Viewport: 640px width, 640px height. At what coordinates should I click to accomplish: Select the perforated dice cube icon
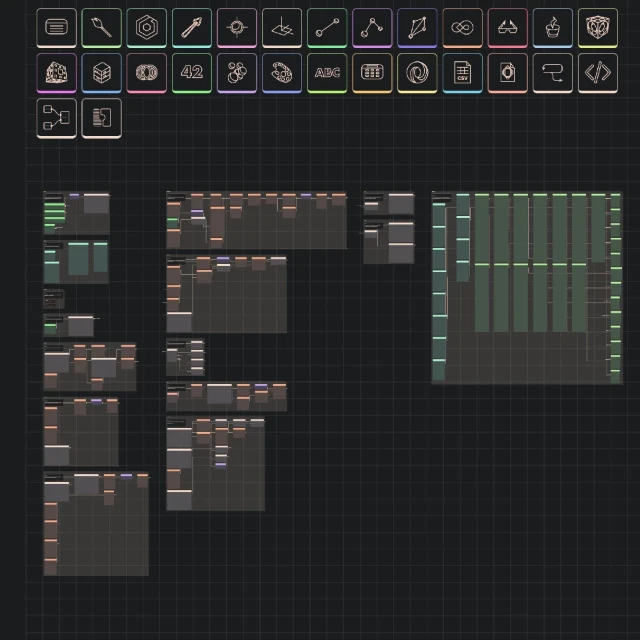click(x=56, y=73)
